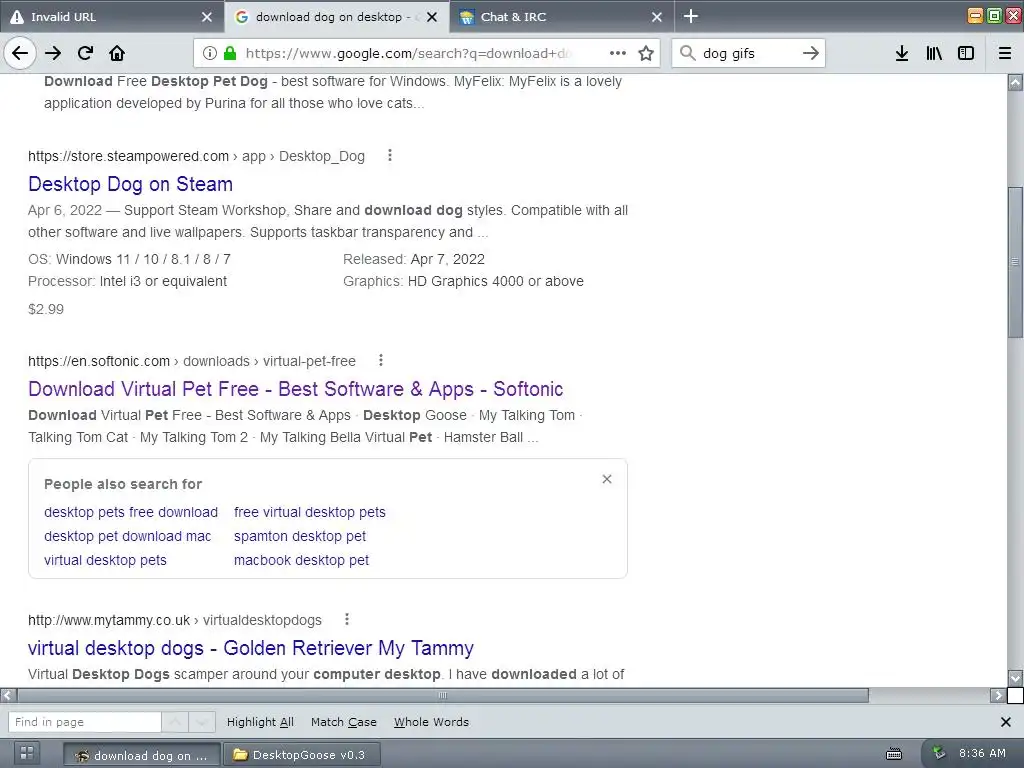
Task: Click the 'dog gifs' search field
Action: [x=748, y=54]
